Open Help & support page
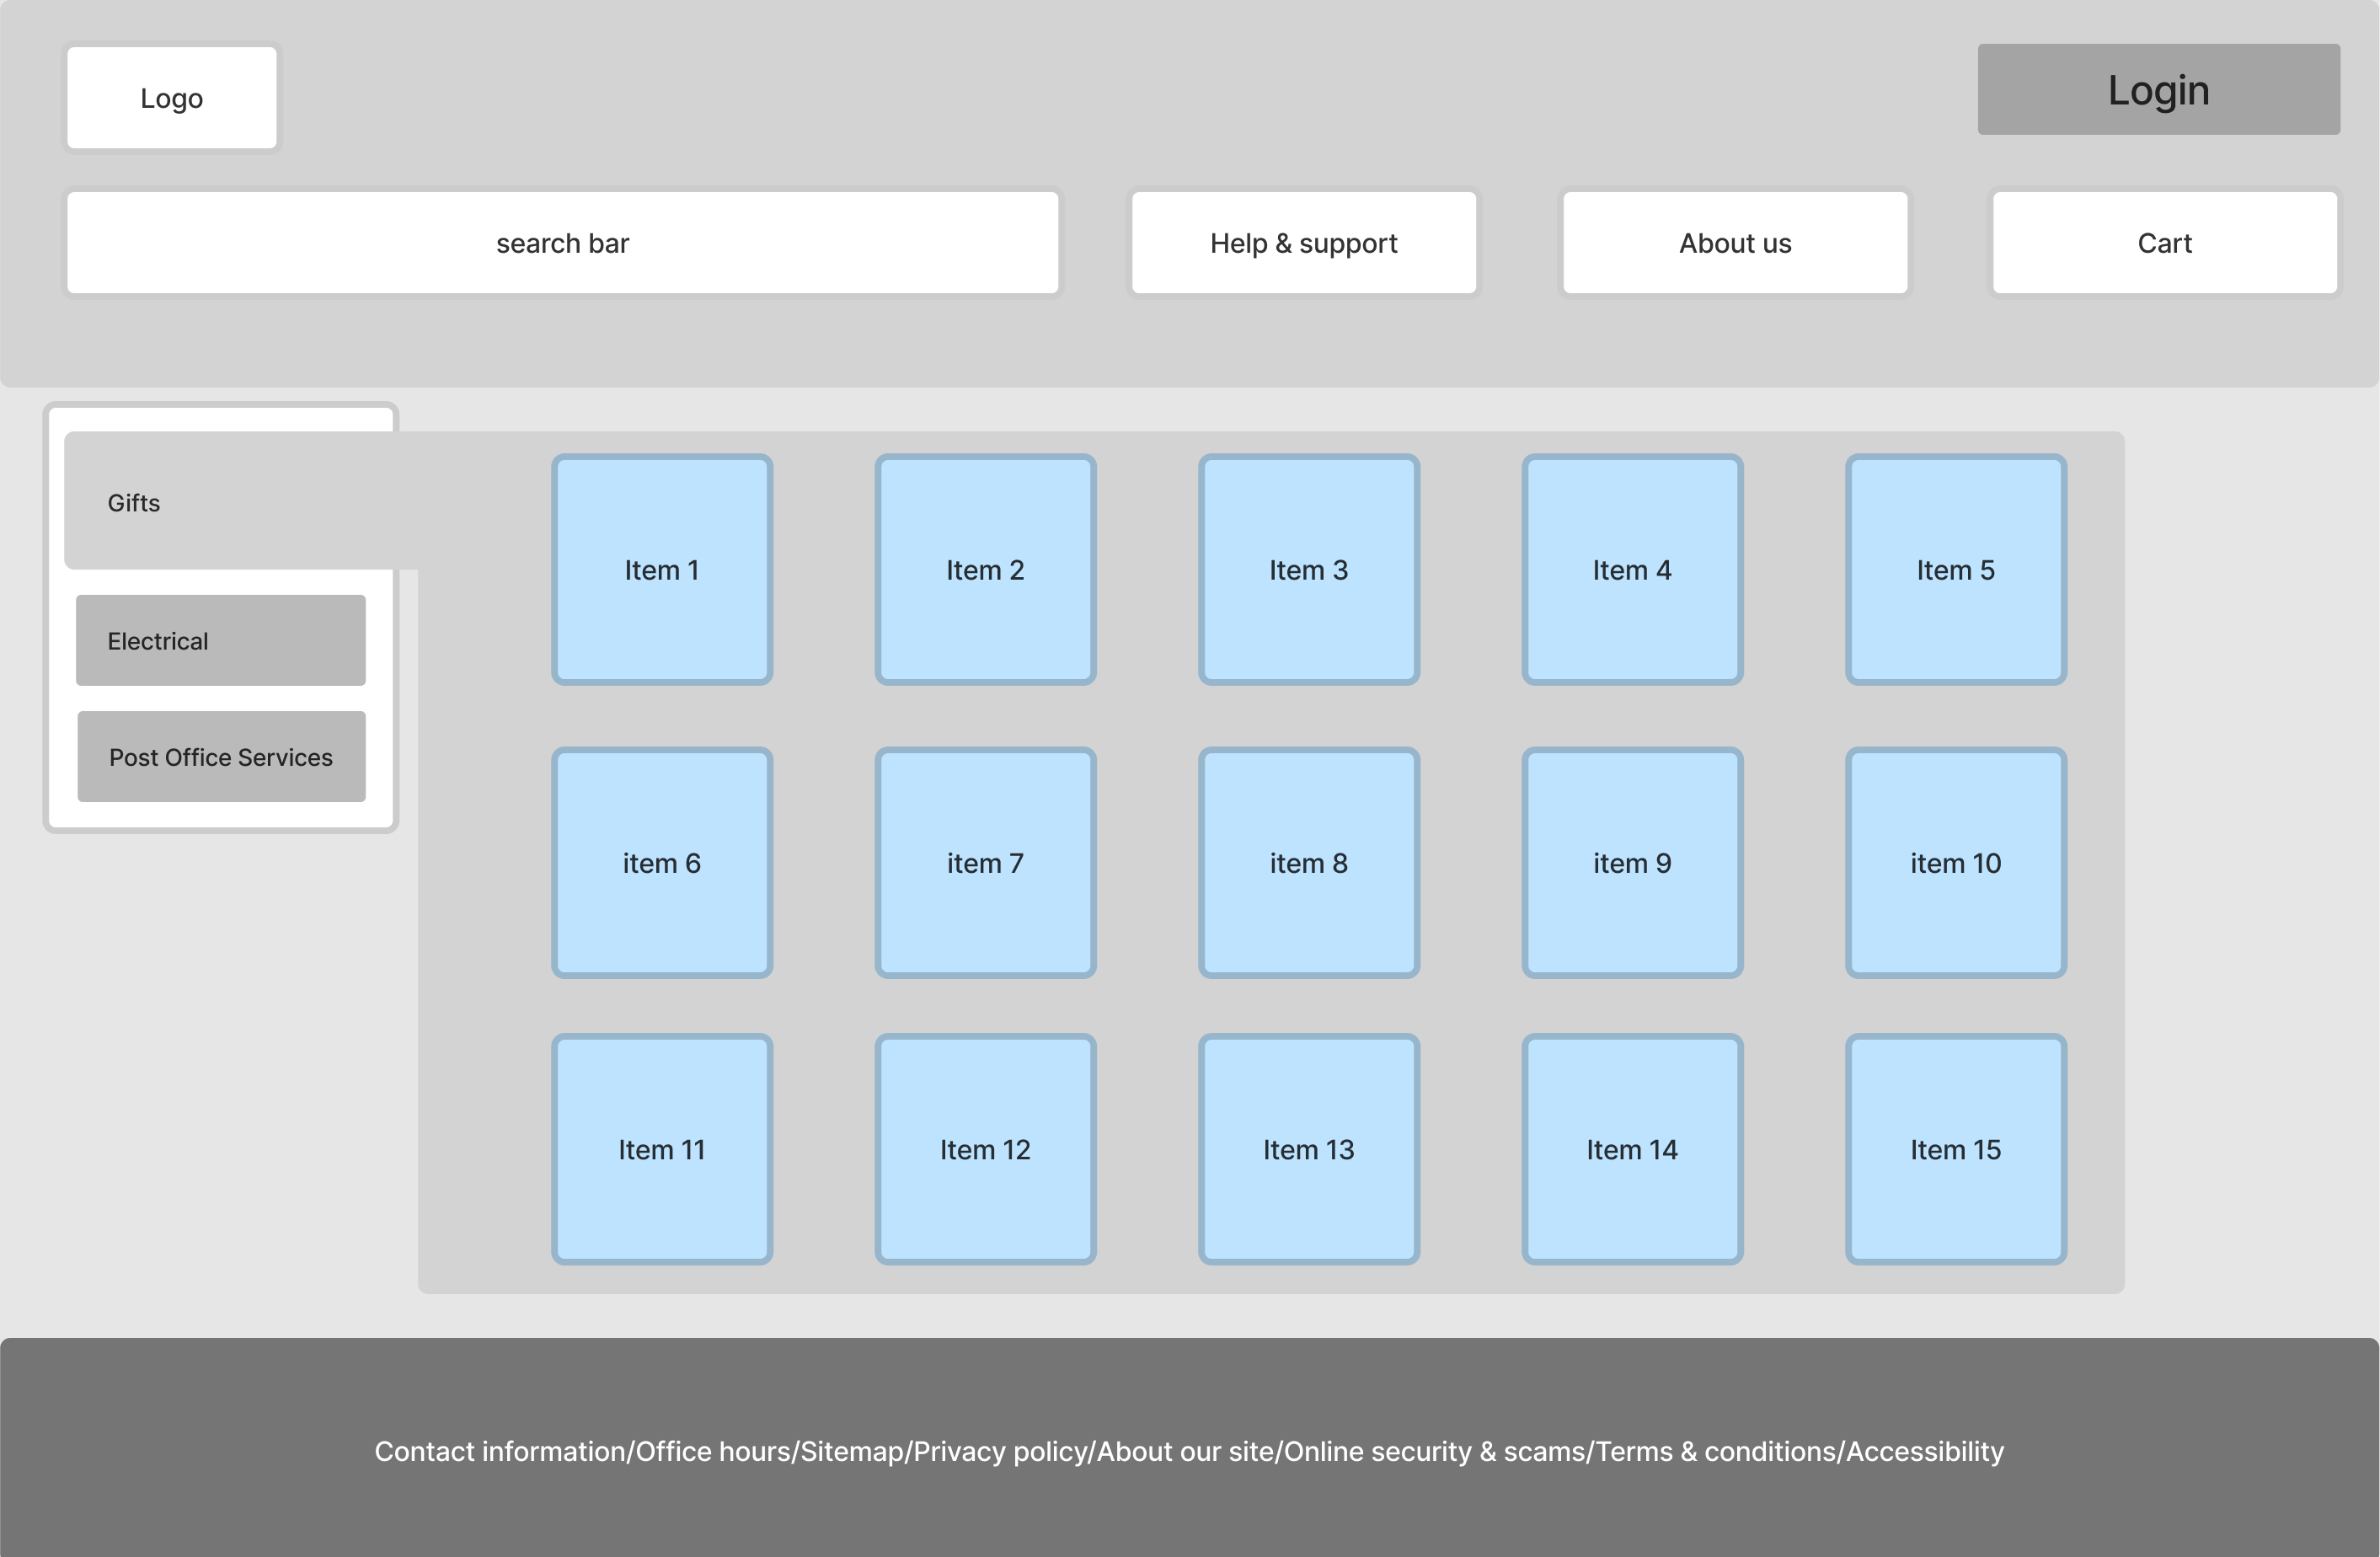 pos(1303,243)
